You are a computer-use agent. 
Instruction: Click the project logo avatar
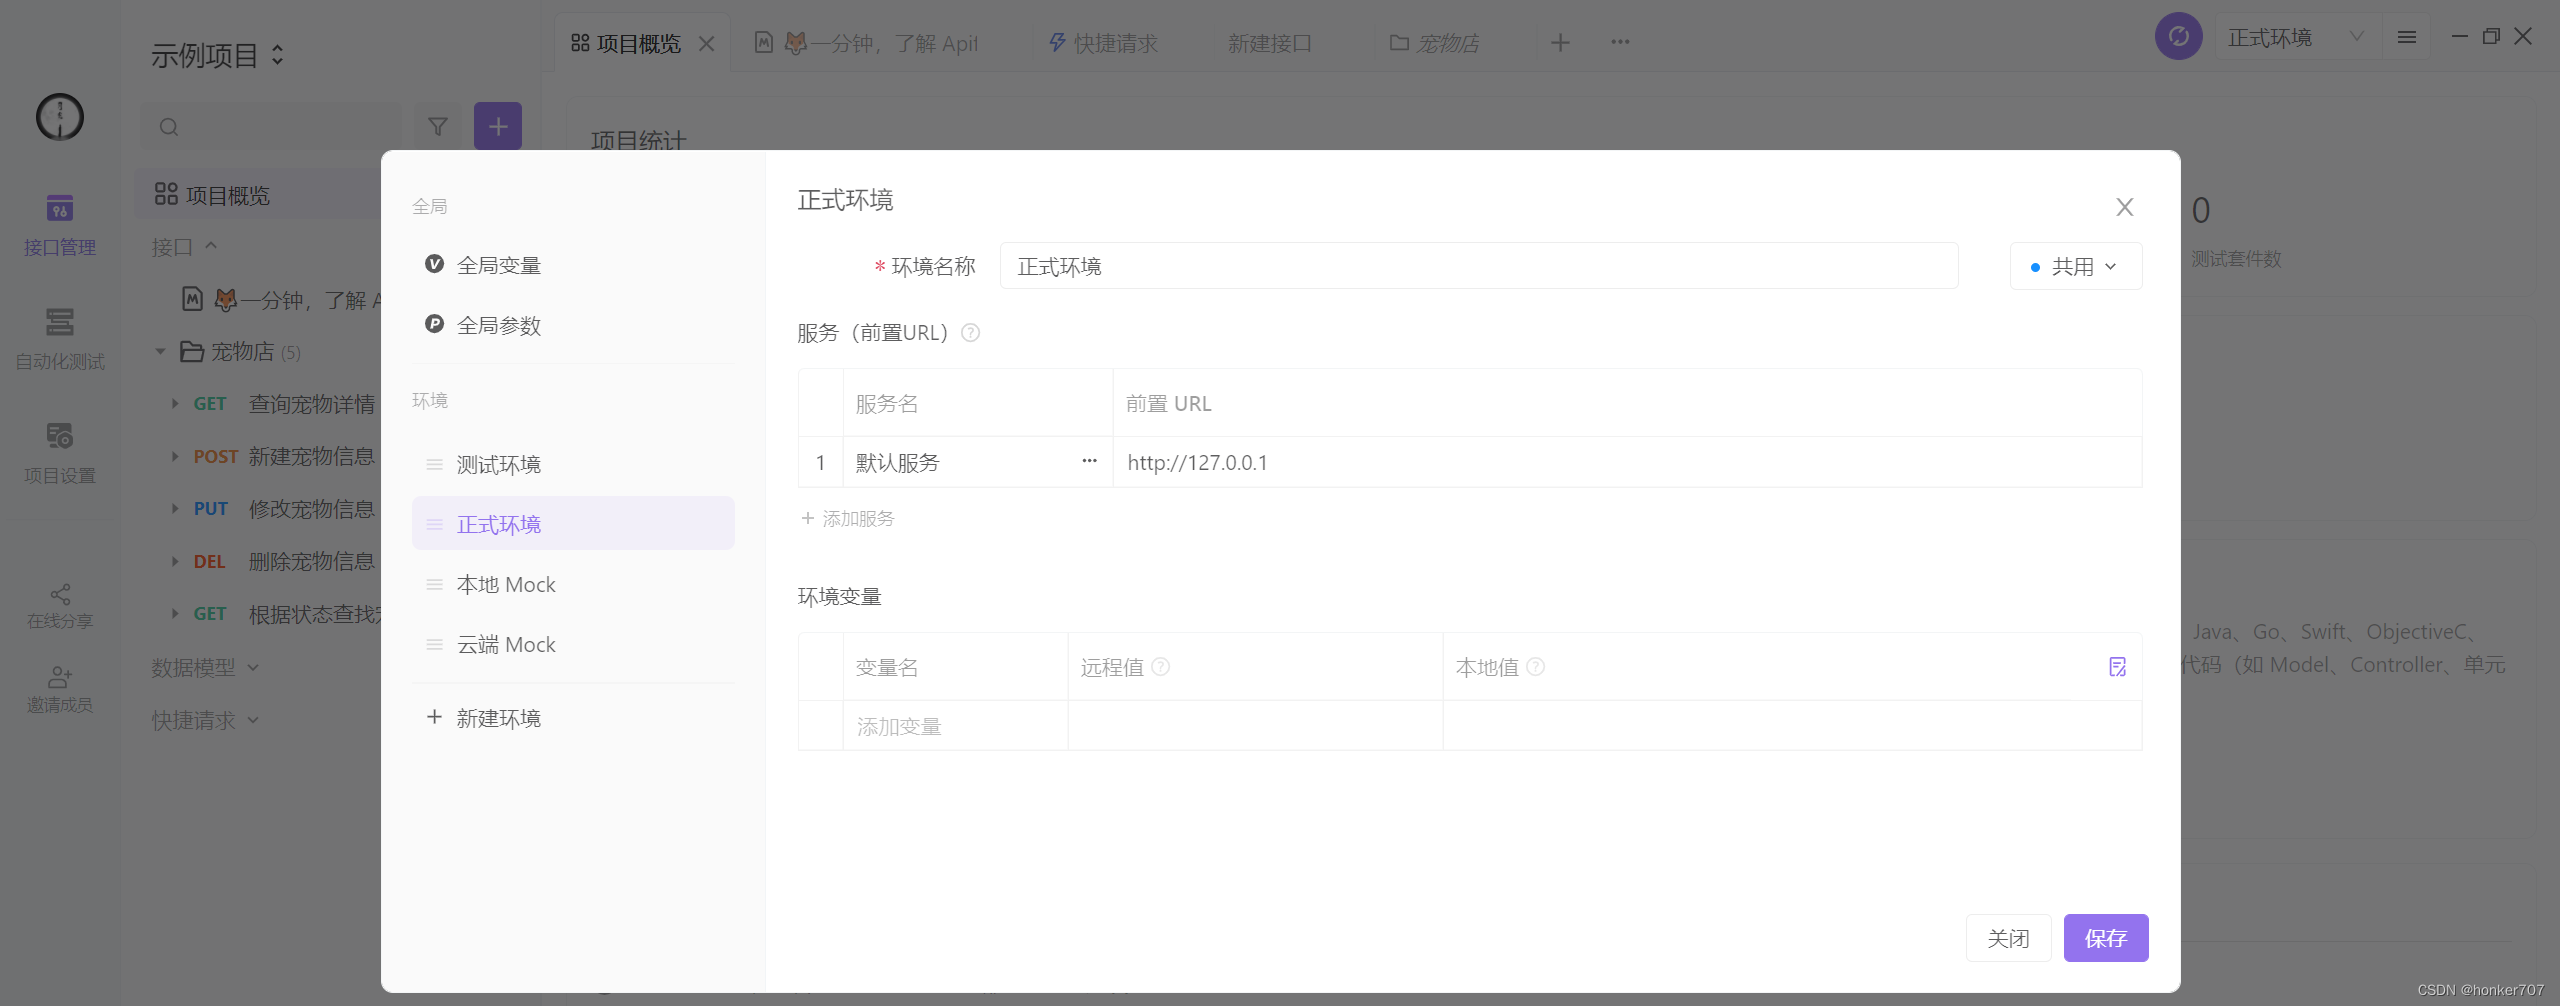click(60, 117)
